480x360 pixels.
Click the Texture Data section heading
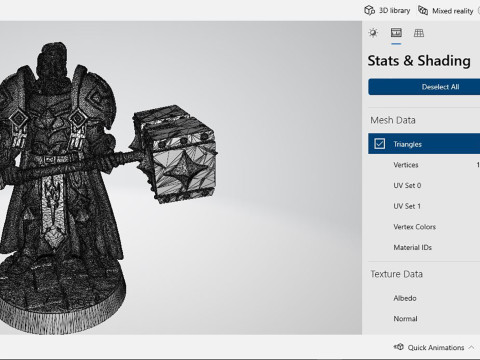tap(396, 274)
